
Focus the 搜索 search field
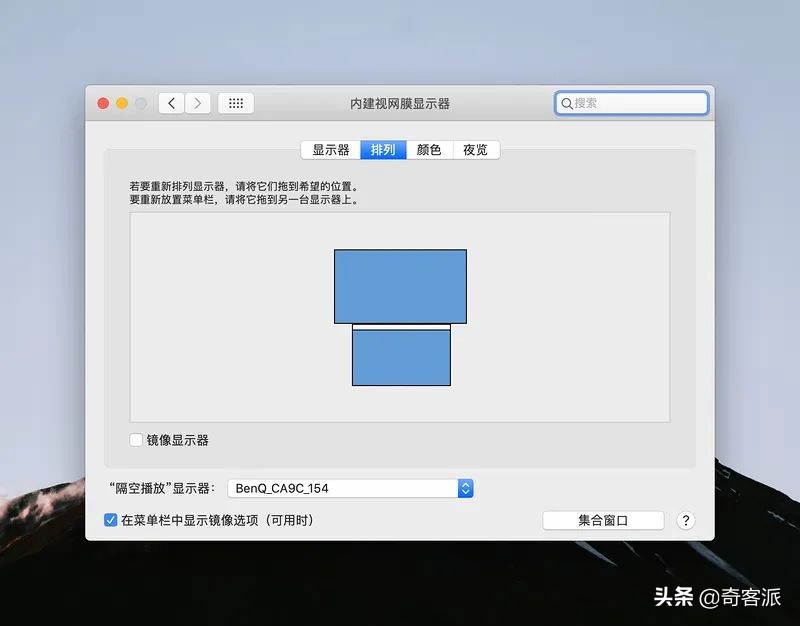coord(632,104)
